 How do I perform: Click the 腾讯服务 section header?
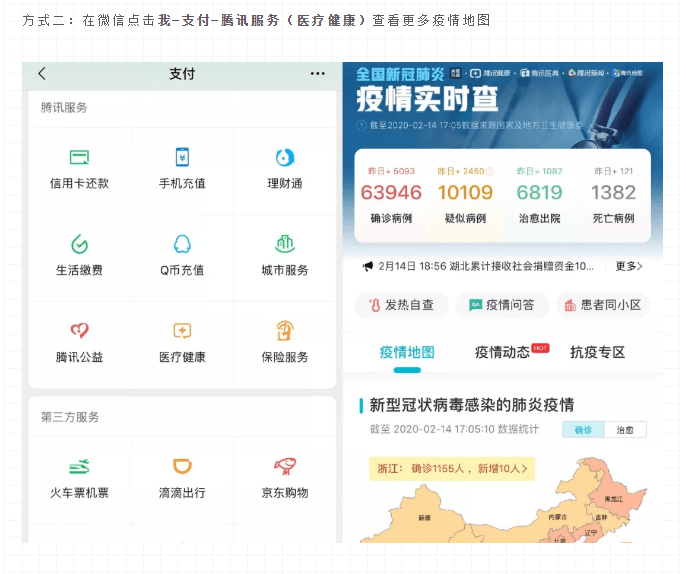coord(64,108)
